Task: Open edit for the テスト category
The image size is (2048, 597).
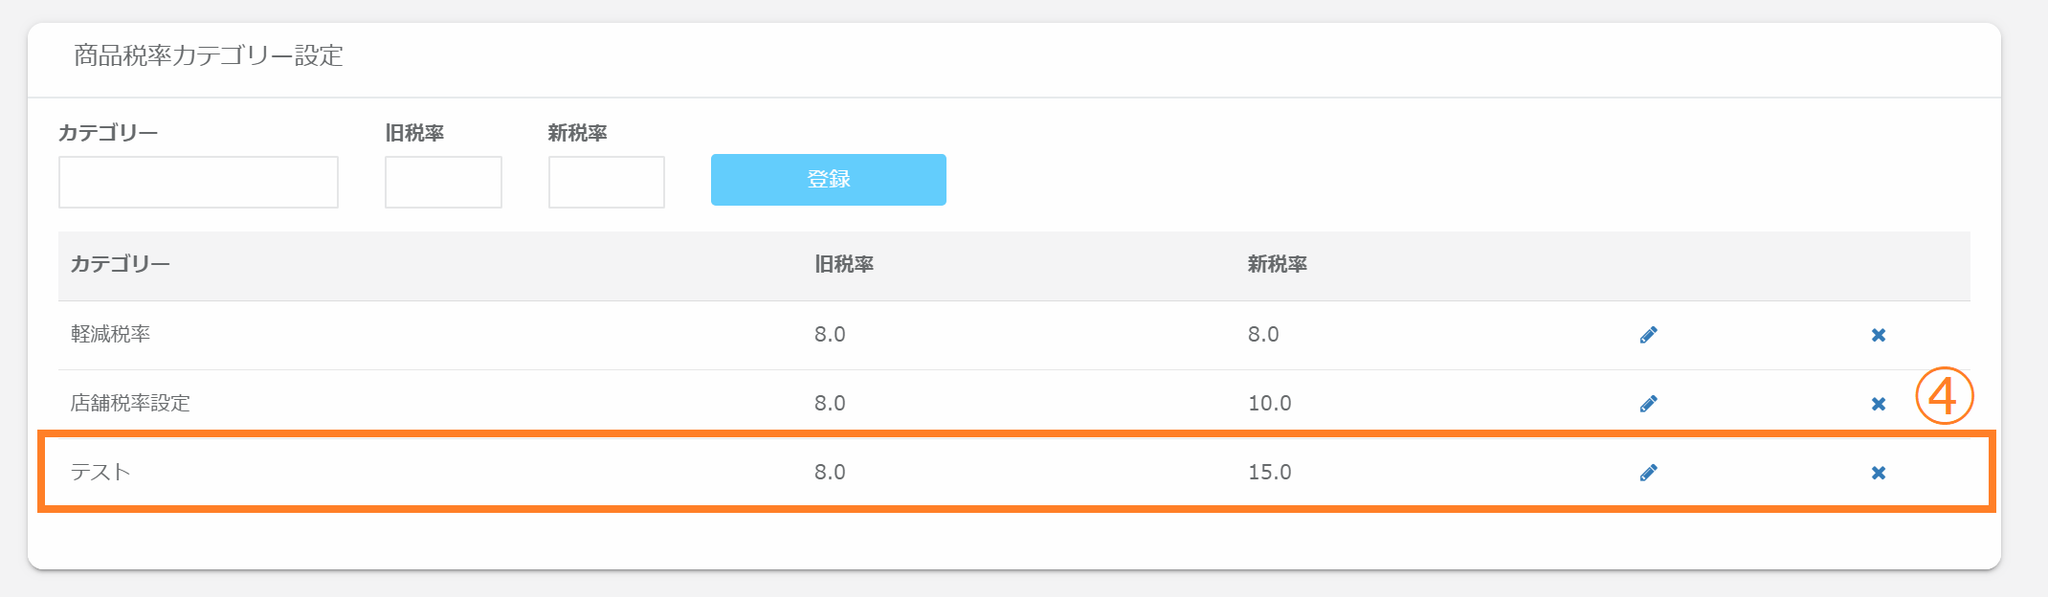Action: coord(1648,473)
